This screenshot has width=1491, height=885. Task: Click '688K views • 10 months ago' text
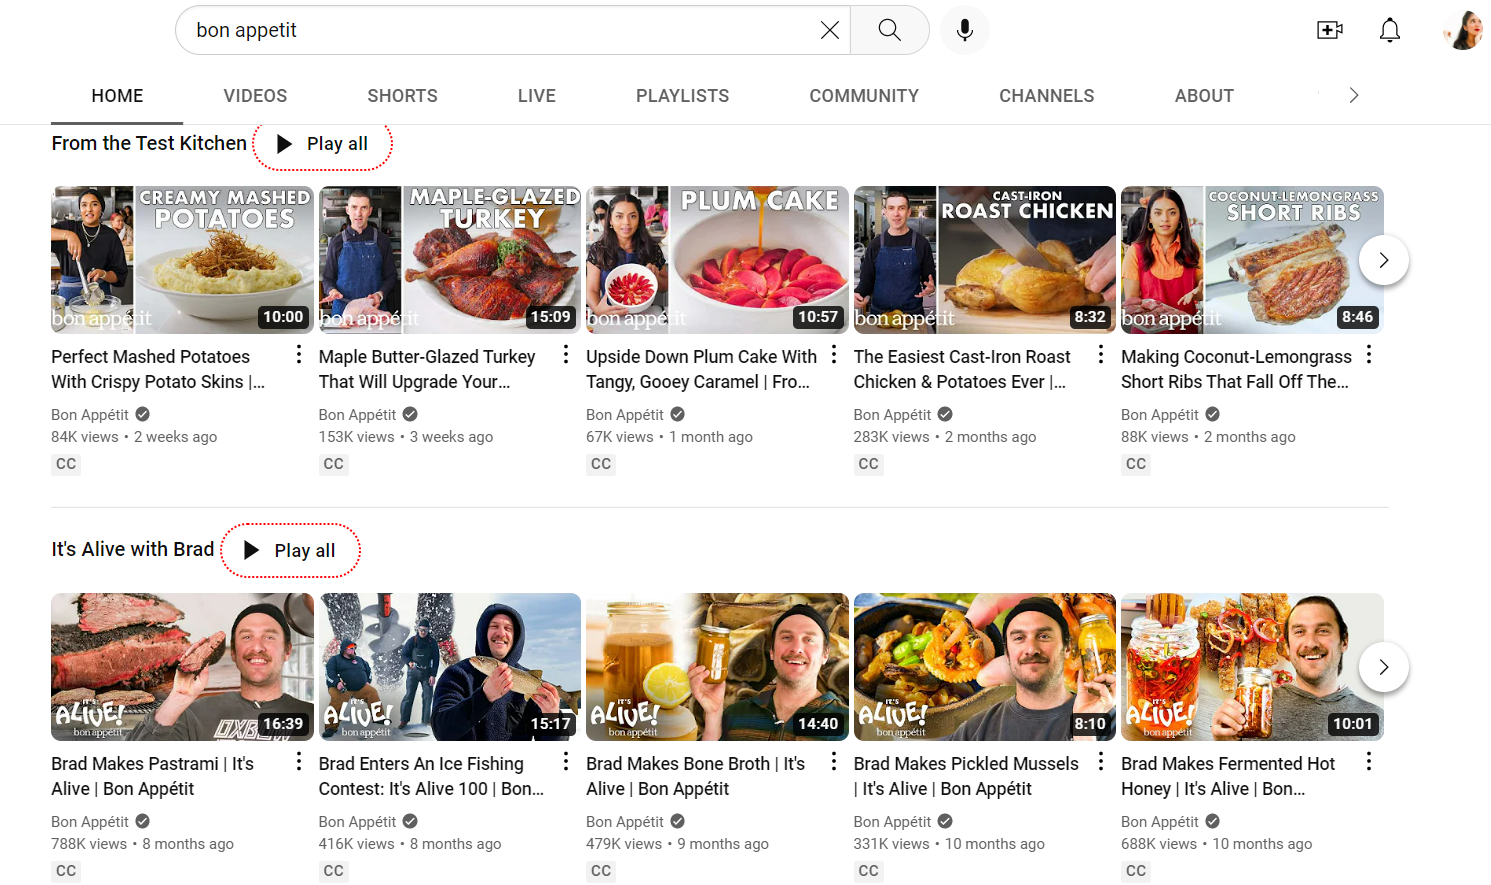click(1216, 844)
